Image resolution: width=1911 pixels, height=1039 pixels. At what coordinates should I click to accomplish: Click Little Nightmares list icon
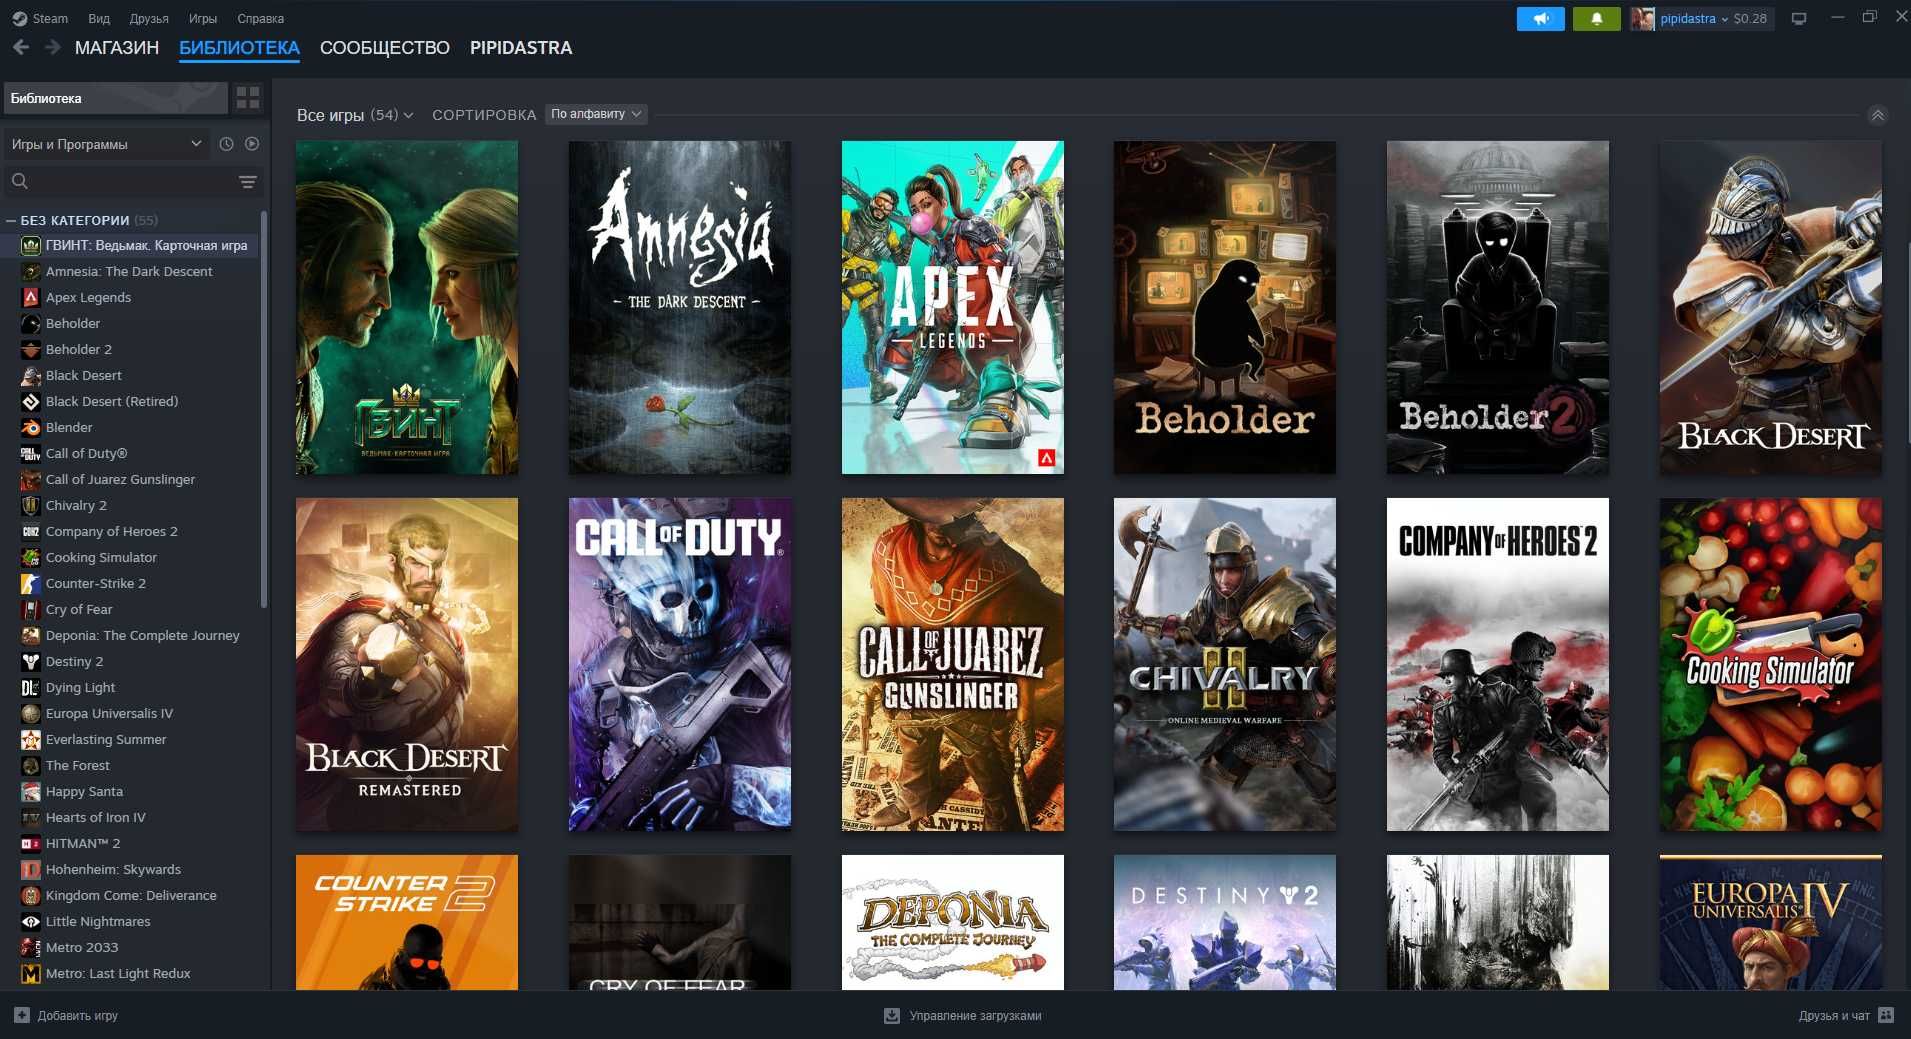(31, 921)
